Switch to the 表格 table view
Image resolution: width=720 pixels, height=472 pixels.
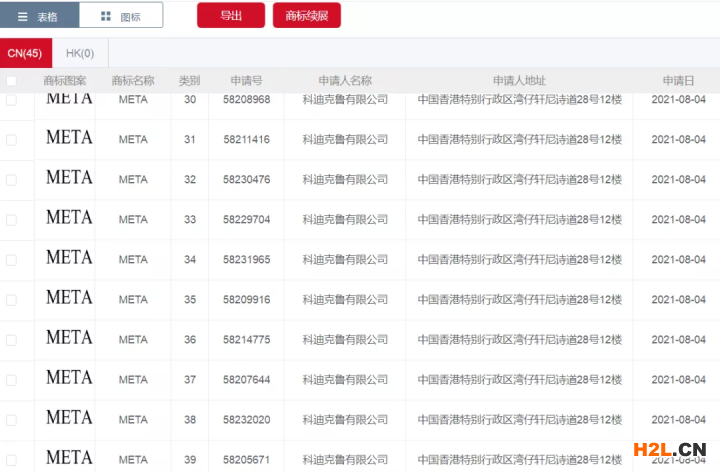click(40, 16)
